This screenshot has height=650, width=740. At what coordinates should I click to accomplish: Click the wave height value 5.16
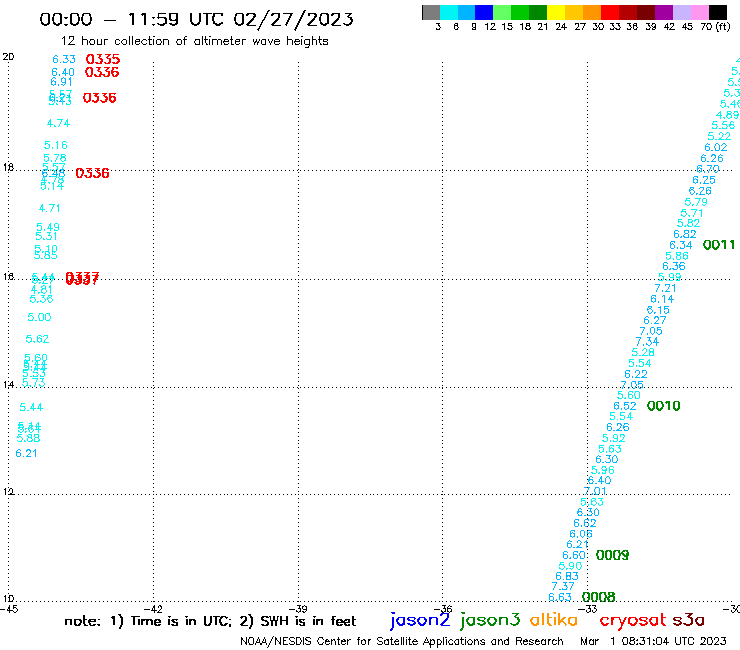click(56, 145)
